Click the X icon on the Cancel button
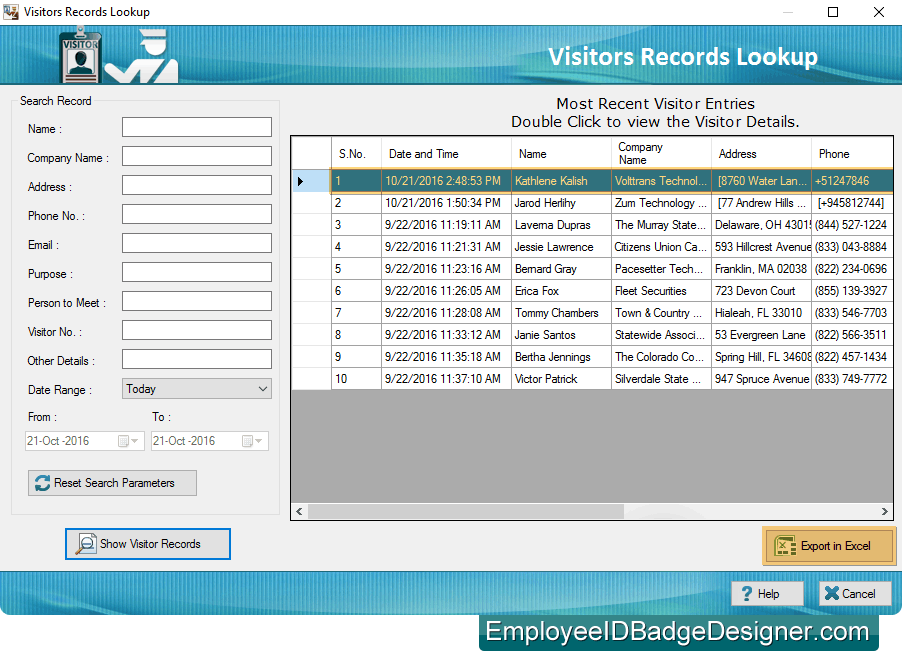 point(831,593)
